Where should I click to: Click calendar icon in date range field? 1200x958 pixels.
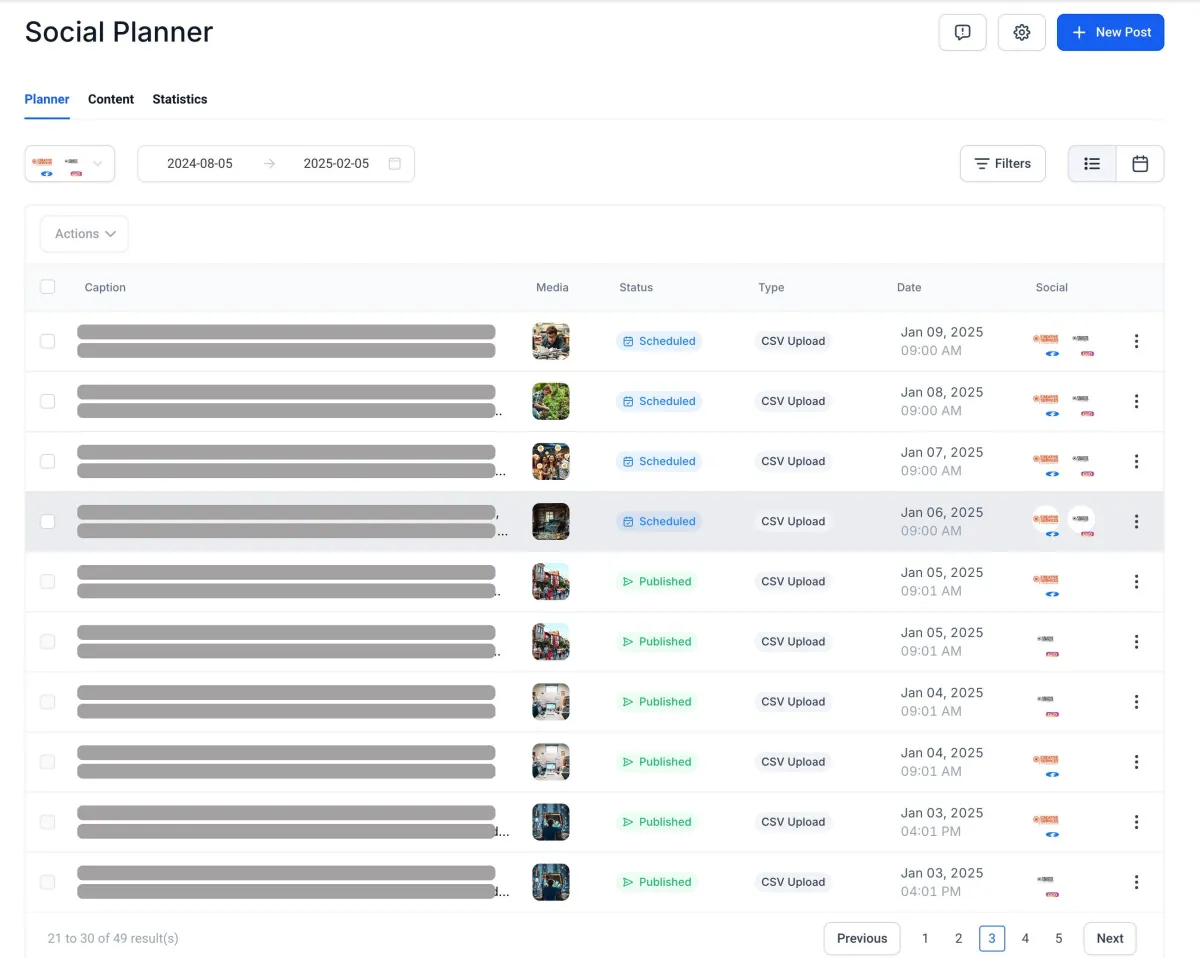click(x=394, y=164)
